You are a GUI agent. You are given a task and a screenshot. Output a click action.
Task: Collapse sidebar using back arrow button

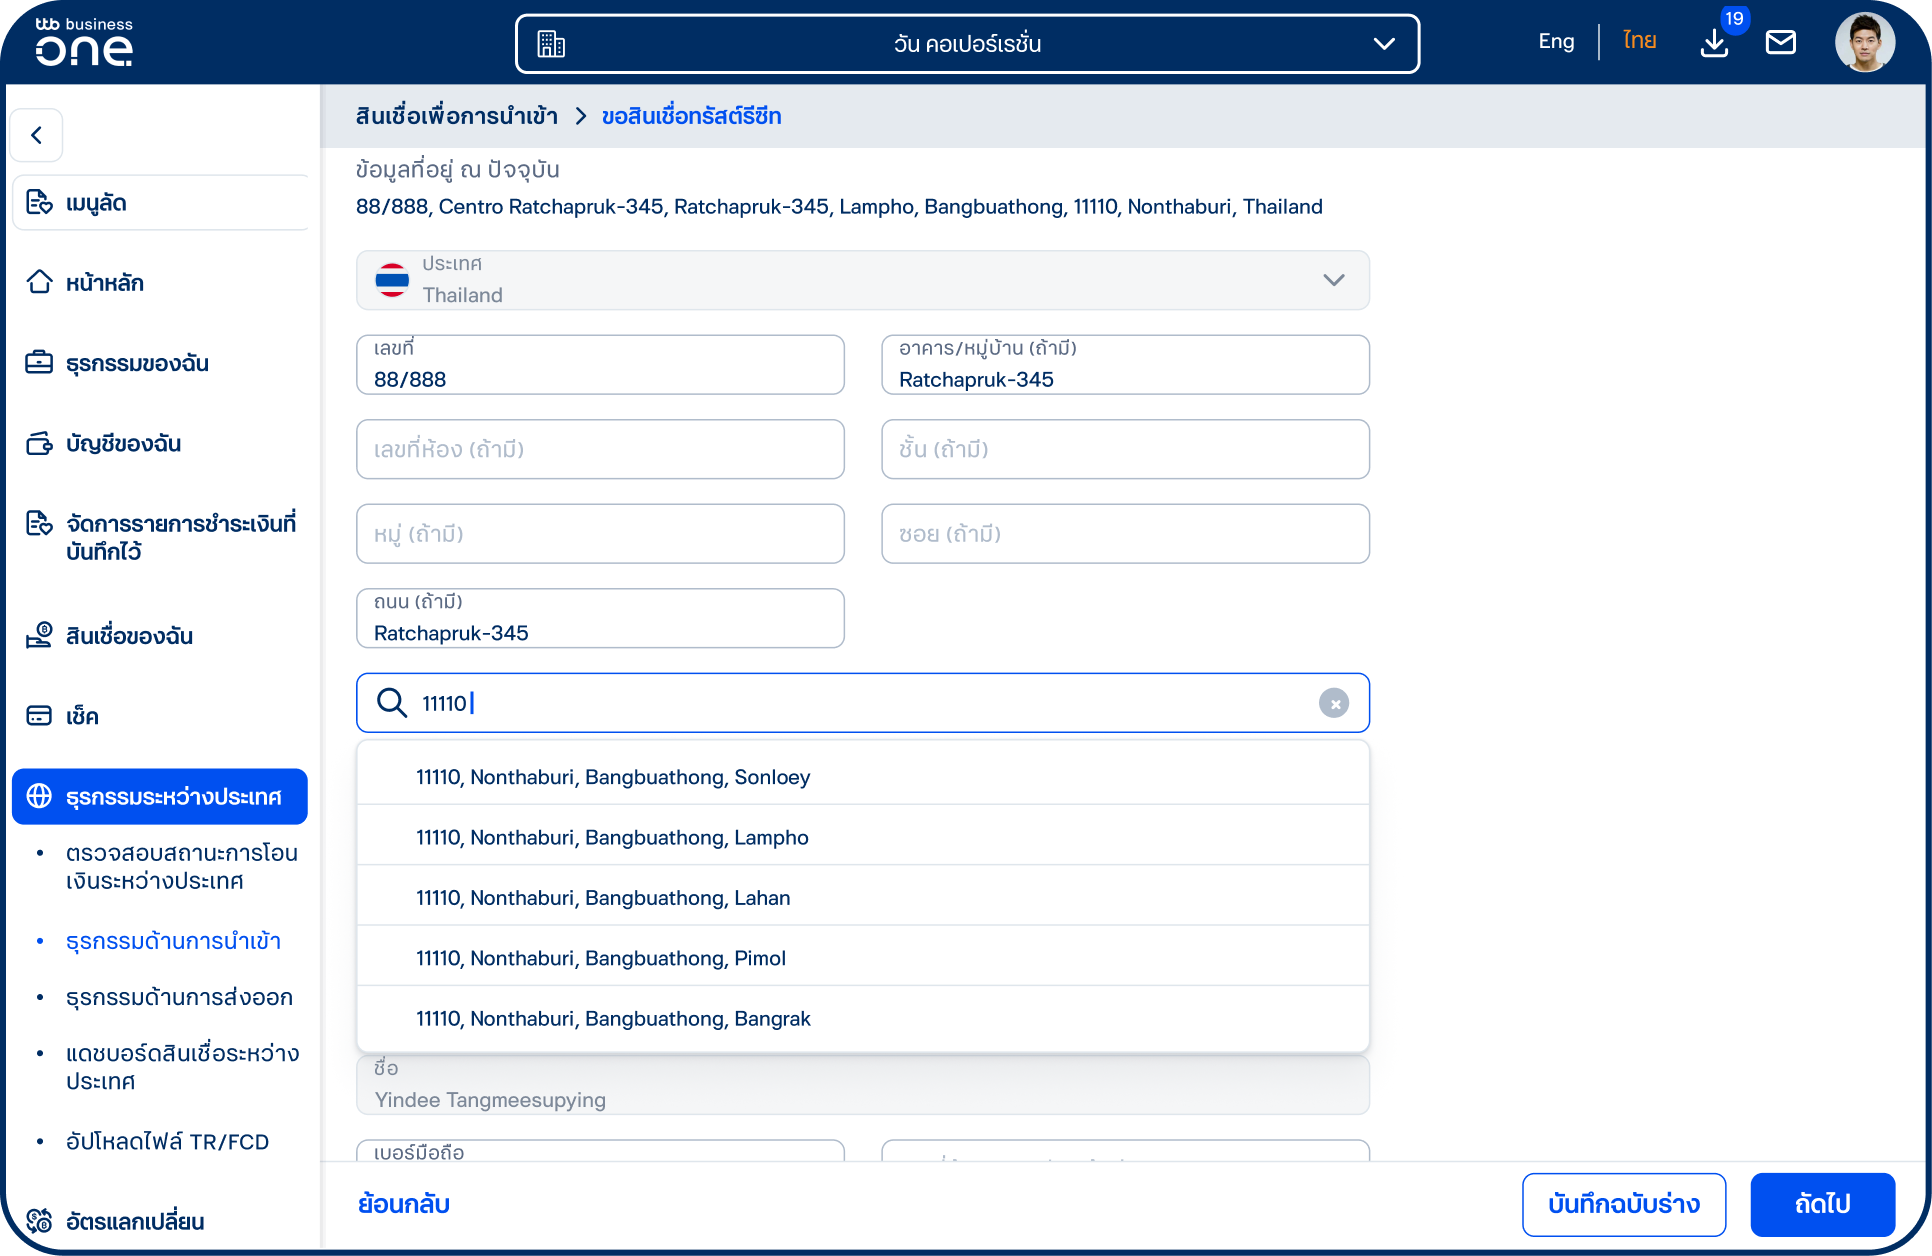coord(37,135)
